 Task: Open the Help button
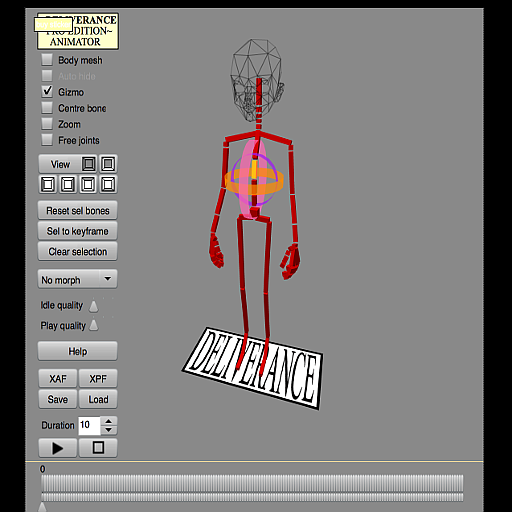(x=78, y=351)
